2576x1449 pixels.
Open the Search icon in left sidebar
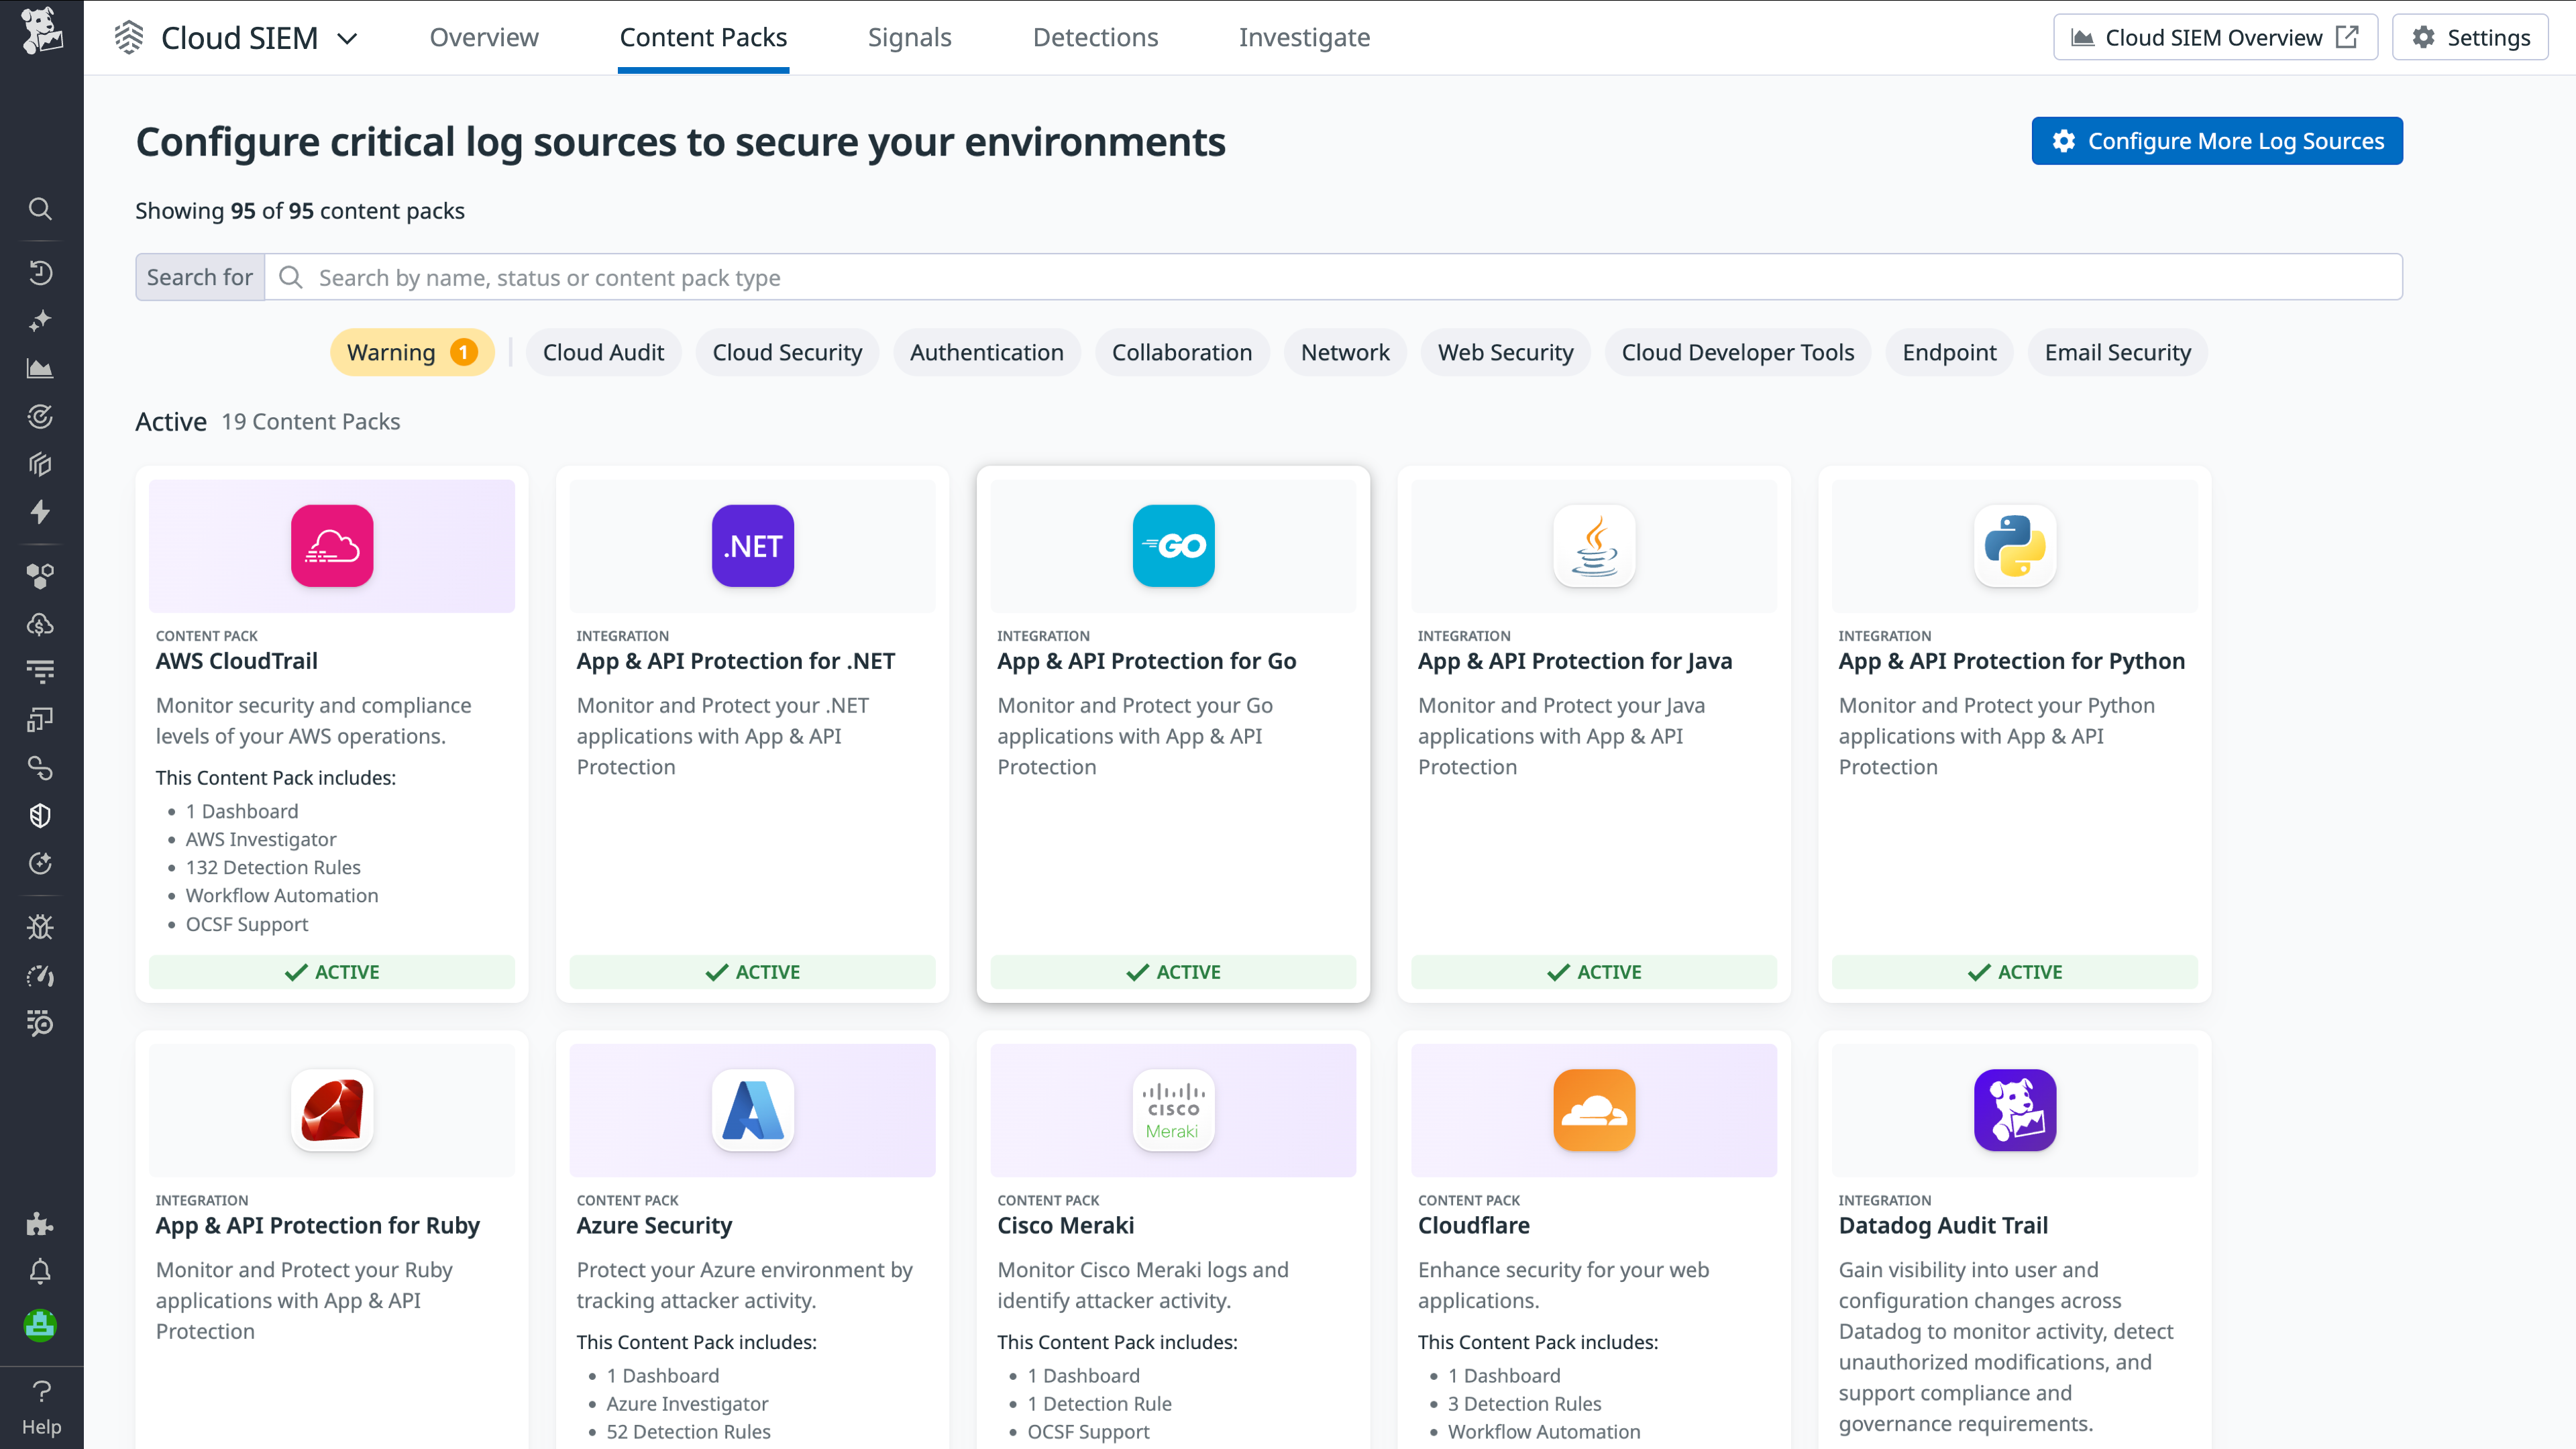[40, 209]
